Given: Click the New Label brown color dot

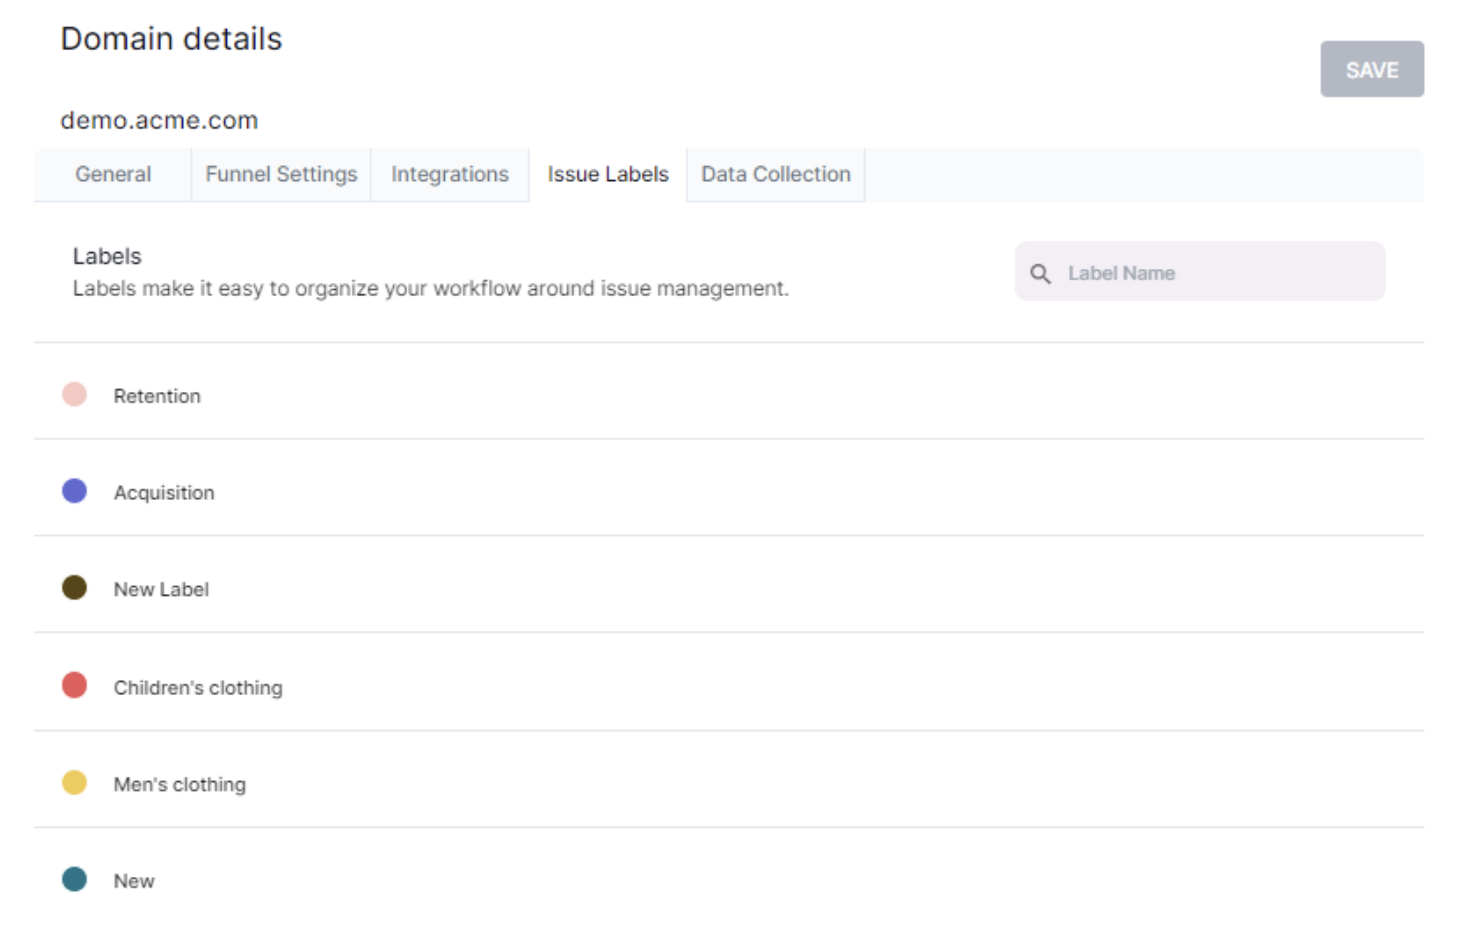Looking at the screenshot, I should (74, 588).
